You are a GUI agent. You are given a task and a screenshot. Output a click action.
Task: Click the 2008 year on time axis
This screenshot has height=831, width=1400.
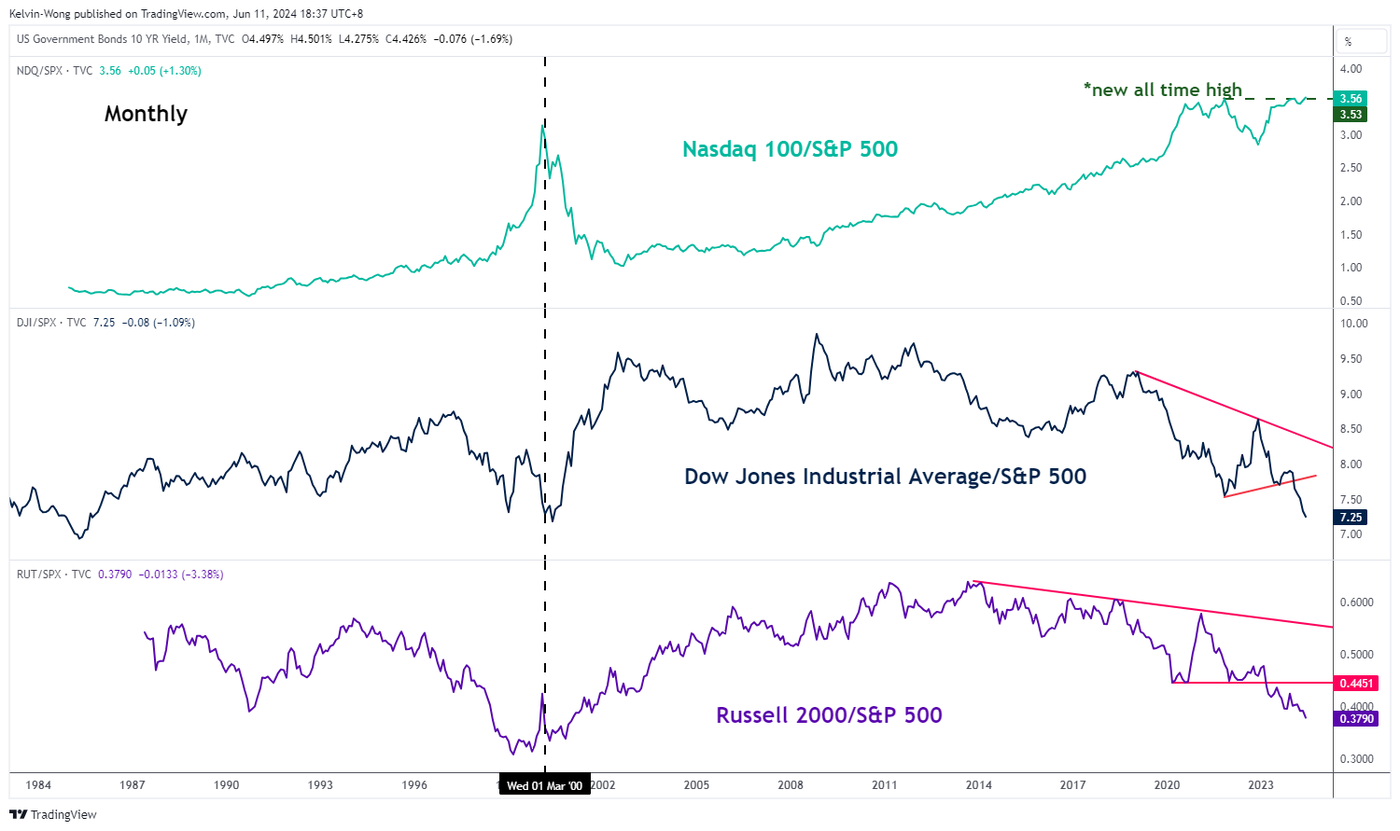click(790, 785)
